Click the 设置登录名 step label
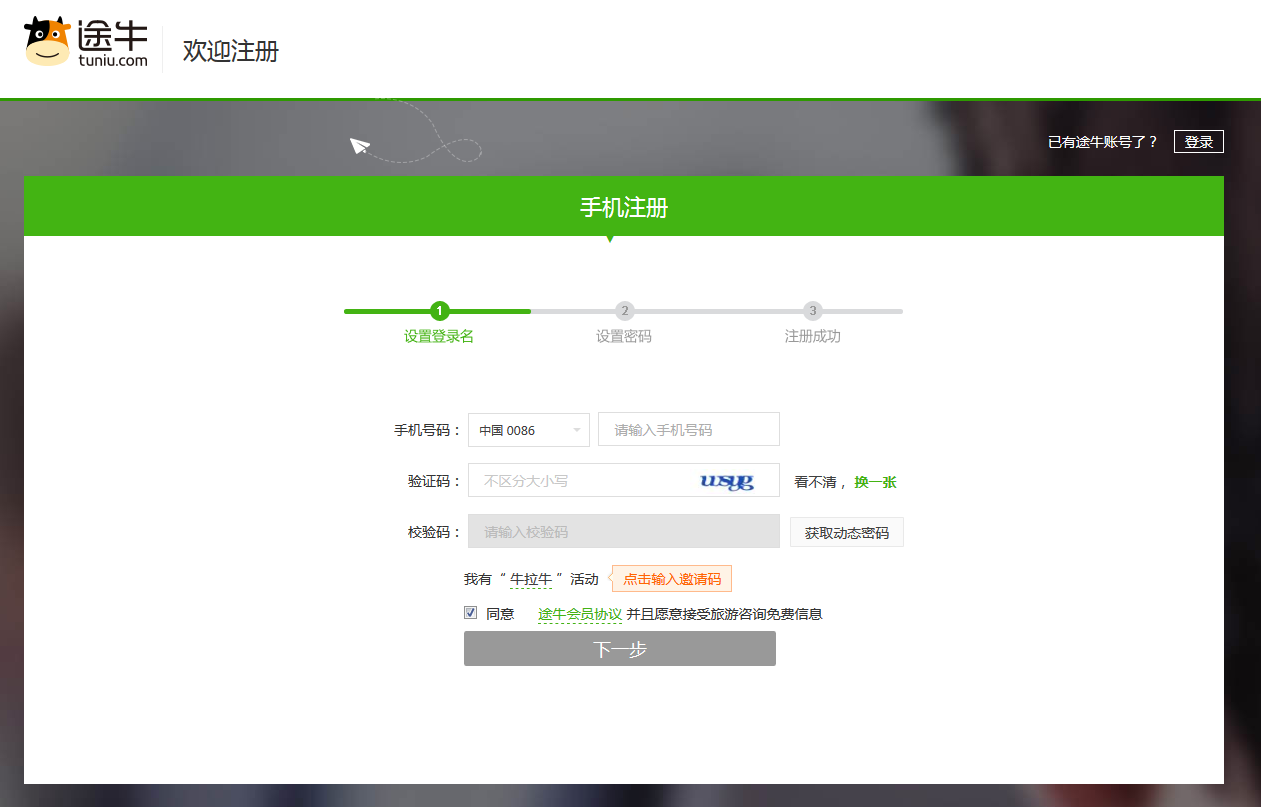1261x807 pixels. click(439, 337)
